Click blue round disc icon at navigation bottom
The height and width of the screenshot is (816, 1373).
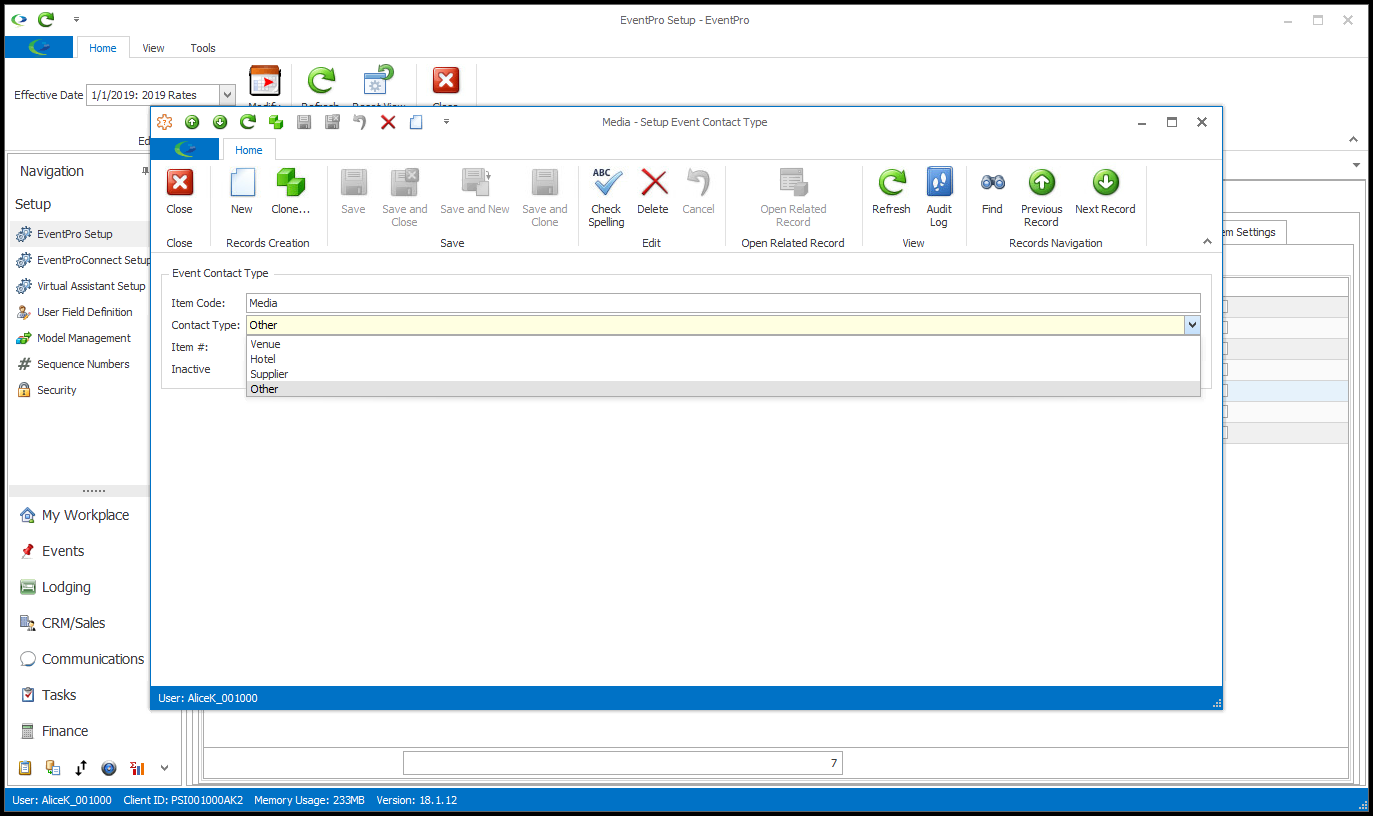click(109, 768)
